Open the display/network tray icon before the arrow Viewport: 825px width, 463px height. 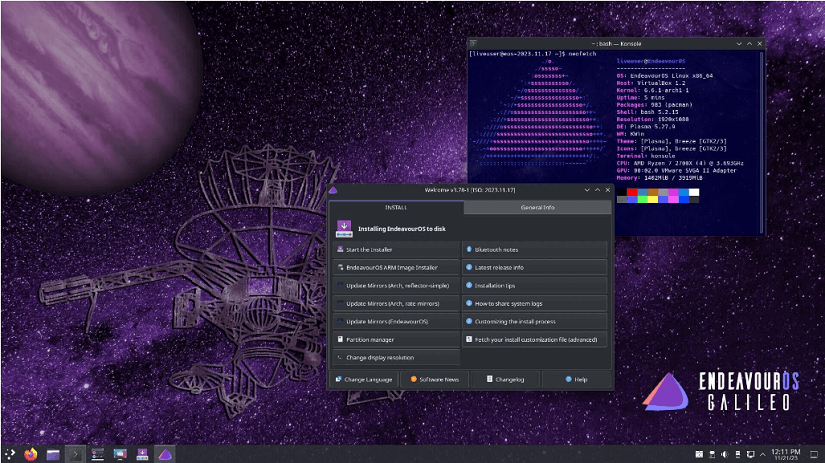750,454
